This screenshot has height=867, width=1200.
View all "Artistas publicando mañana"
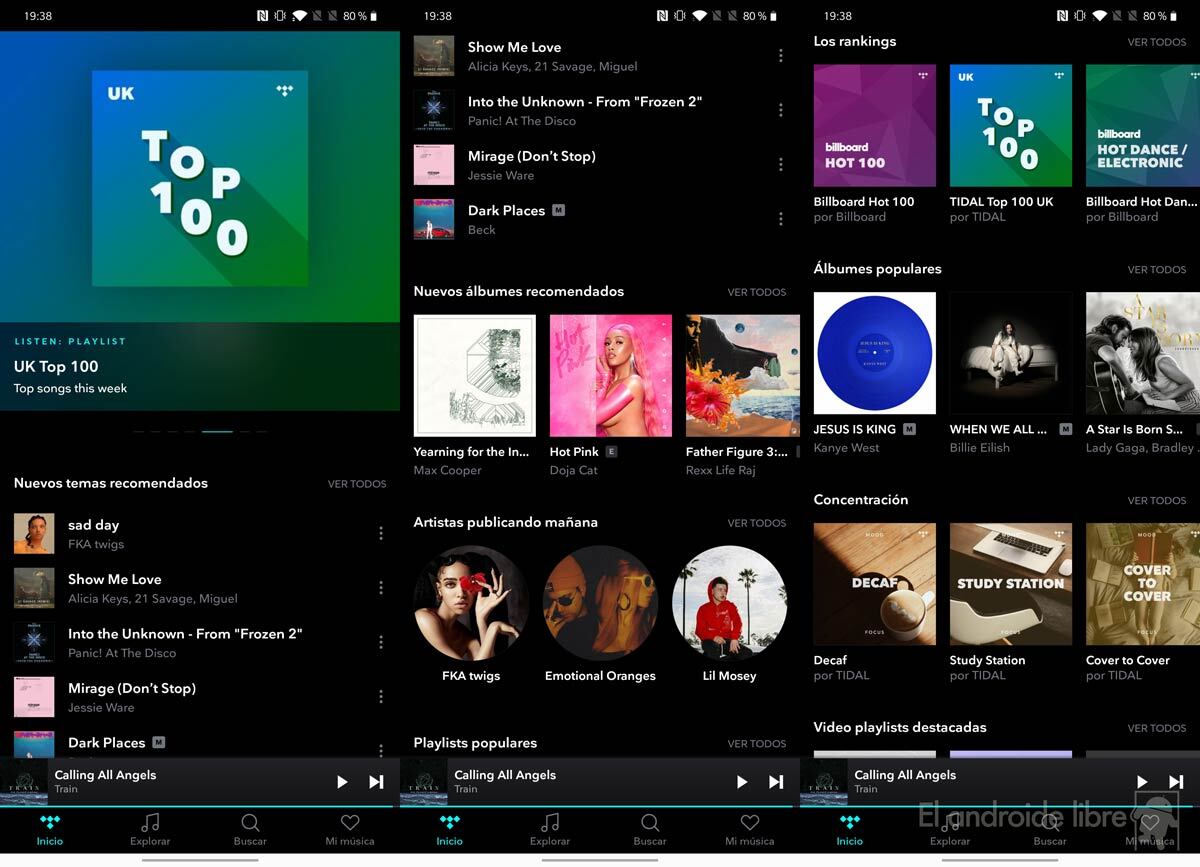click(x=756, y=523)
